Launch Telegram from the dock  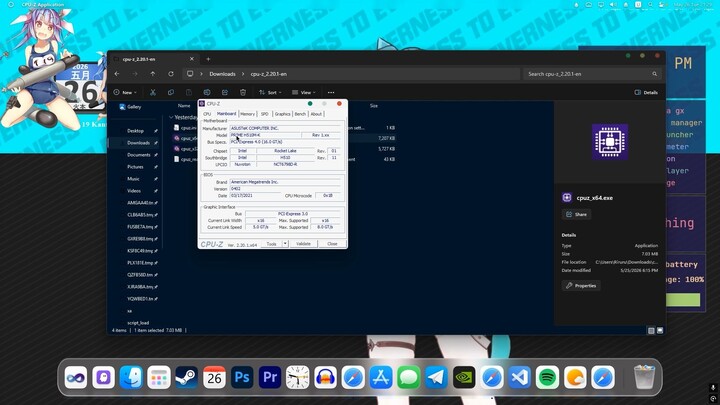(436, 377)
